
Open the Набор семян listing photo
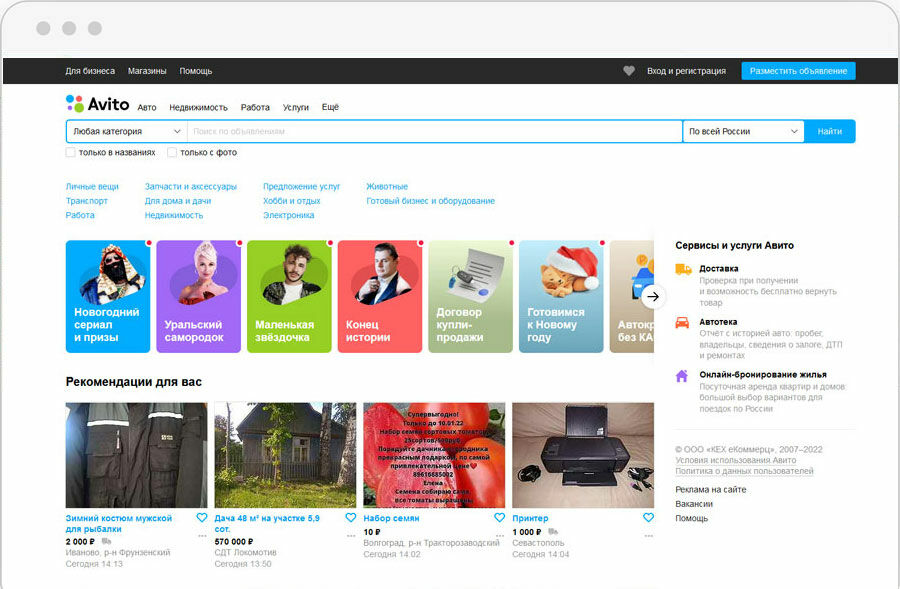(x=435, y=455)
